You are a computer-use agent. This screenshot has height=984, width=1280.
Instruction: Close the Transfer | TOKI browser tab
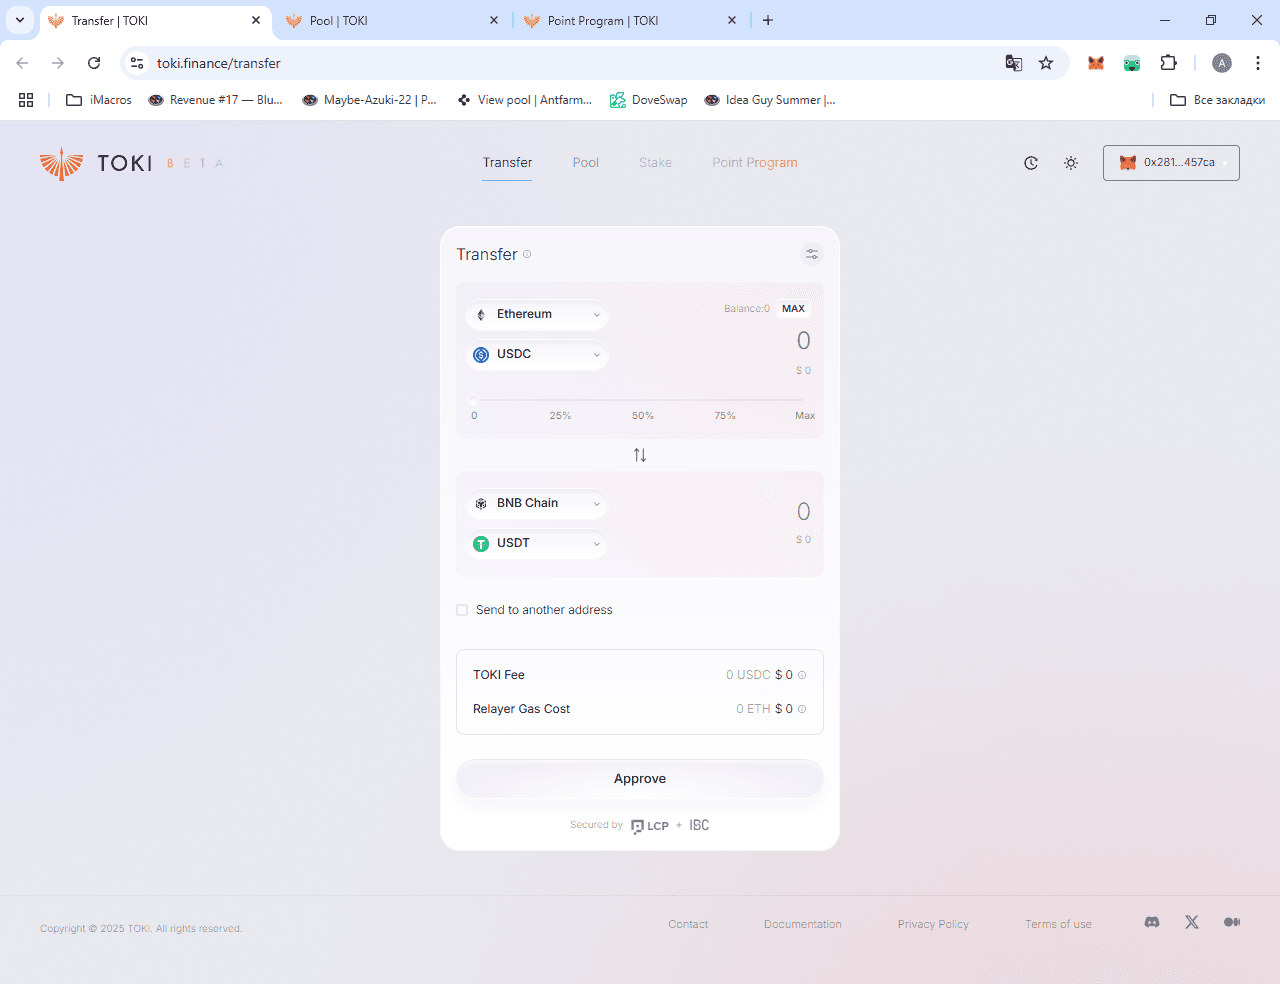pyautogui.click(x=256, y=20)
